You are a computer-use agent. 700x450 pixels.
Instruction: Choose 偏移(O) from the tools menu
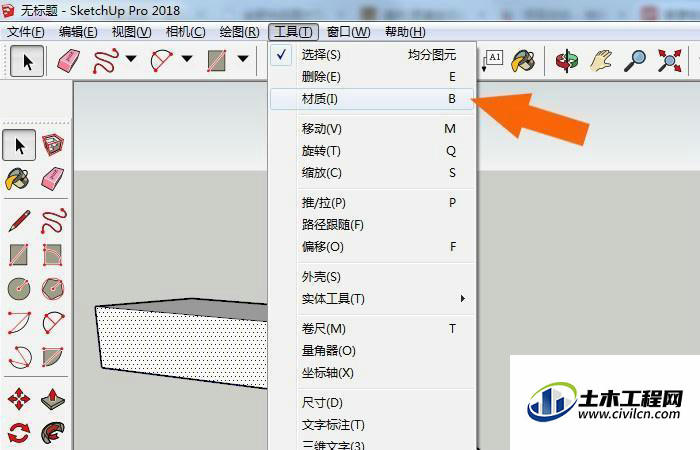[x=371, y=246]
